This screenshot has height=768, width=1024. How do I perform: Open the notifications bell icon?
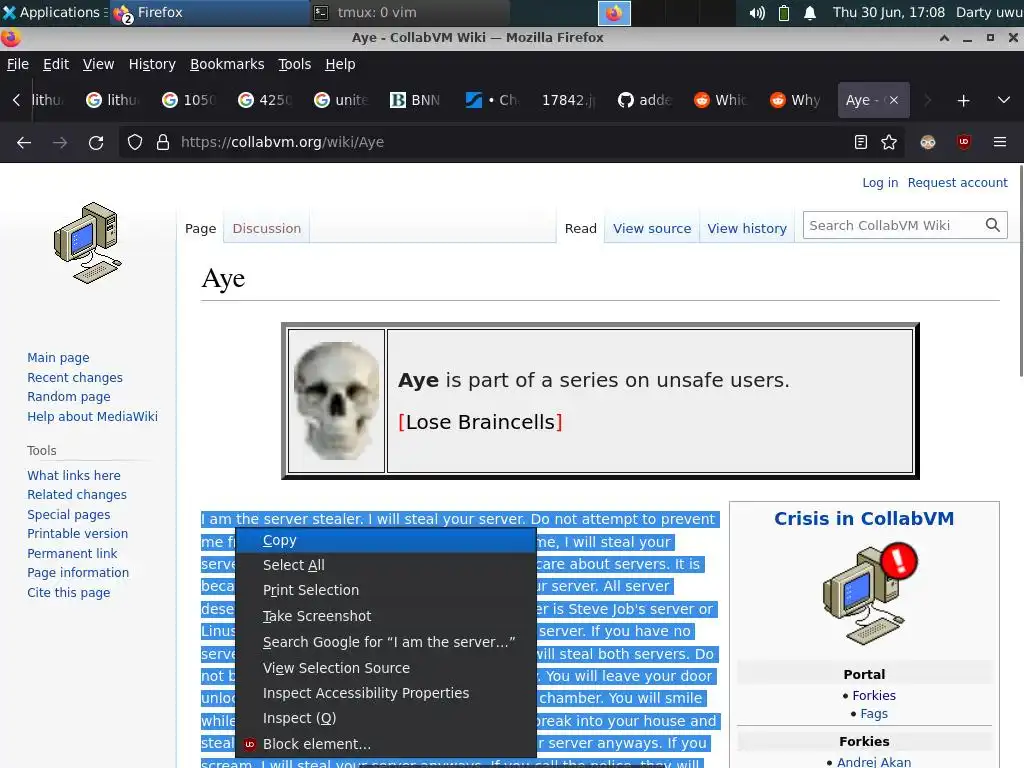point(810,12)
